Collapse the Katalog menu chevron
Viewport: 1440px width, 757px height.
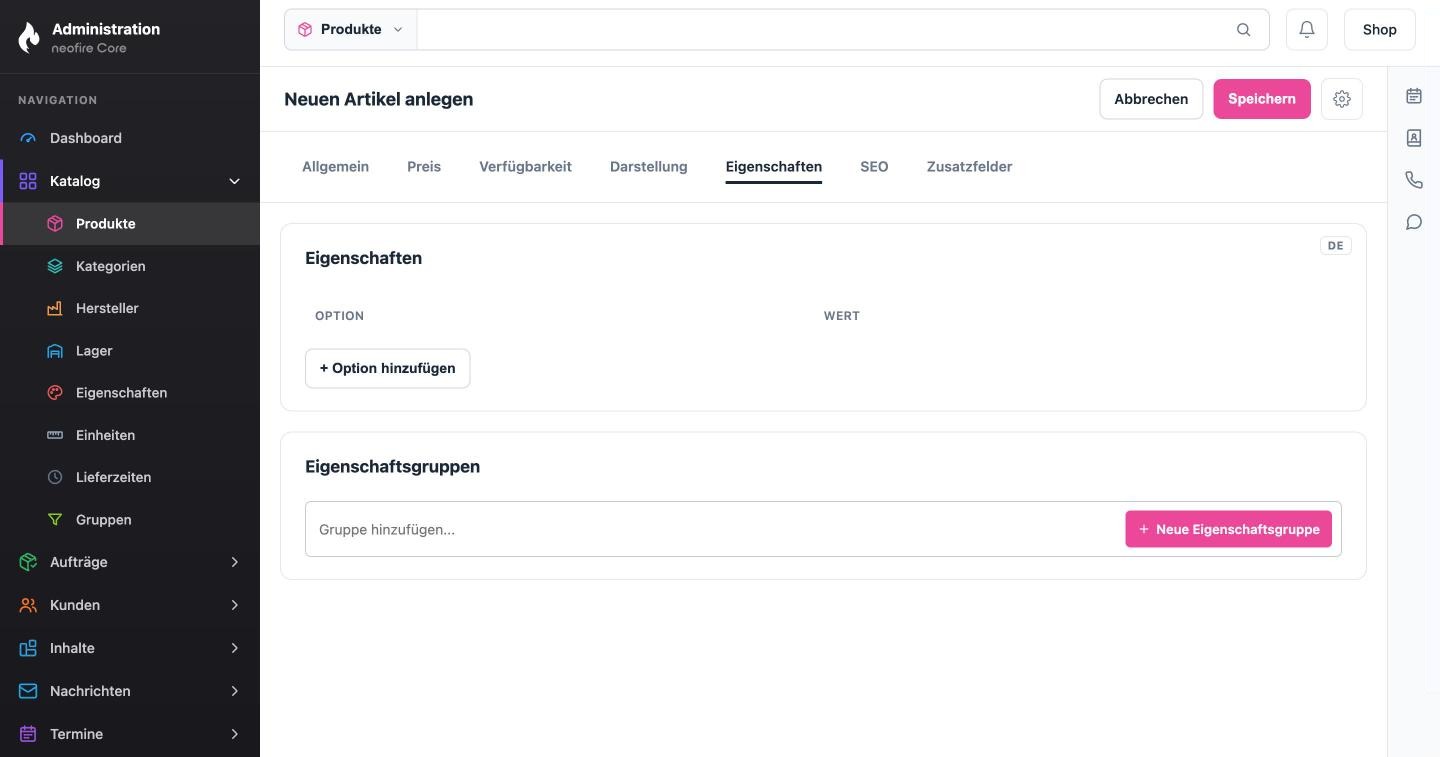[235, 181]
